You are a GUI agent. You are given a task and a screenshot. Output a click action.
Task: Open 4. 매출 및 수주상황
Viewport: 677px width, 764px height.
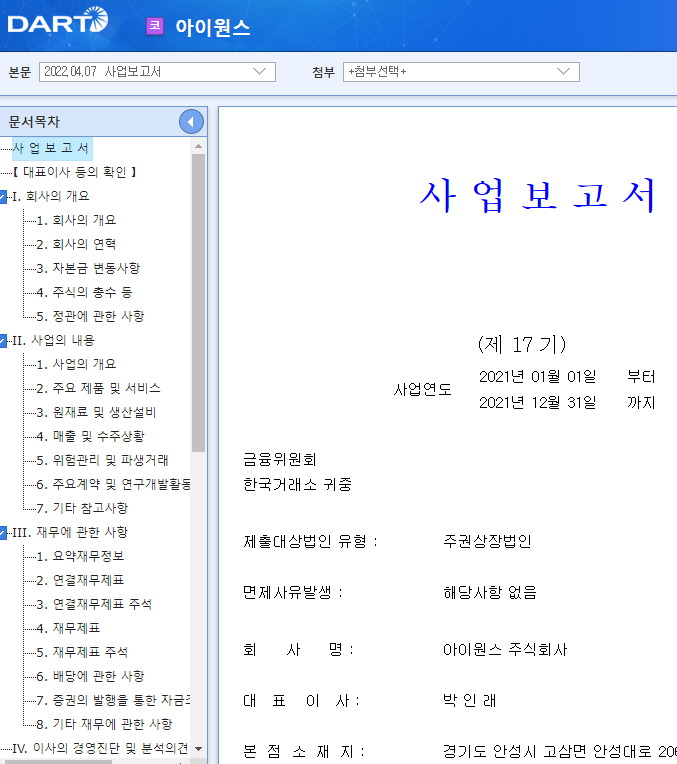pyautogui.click(x=91, y=436)
